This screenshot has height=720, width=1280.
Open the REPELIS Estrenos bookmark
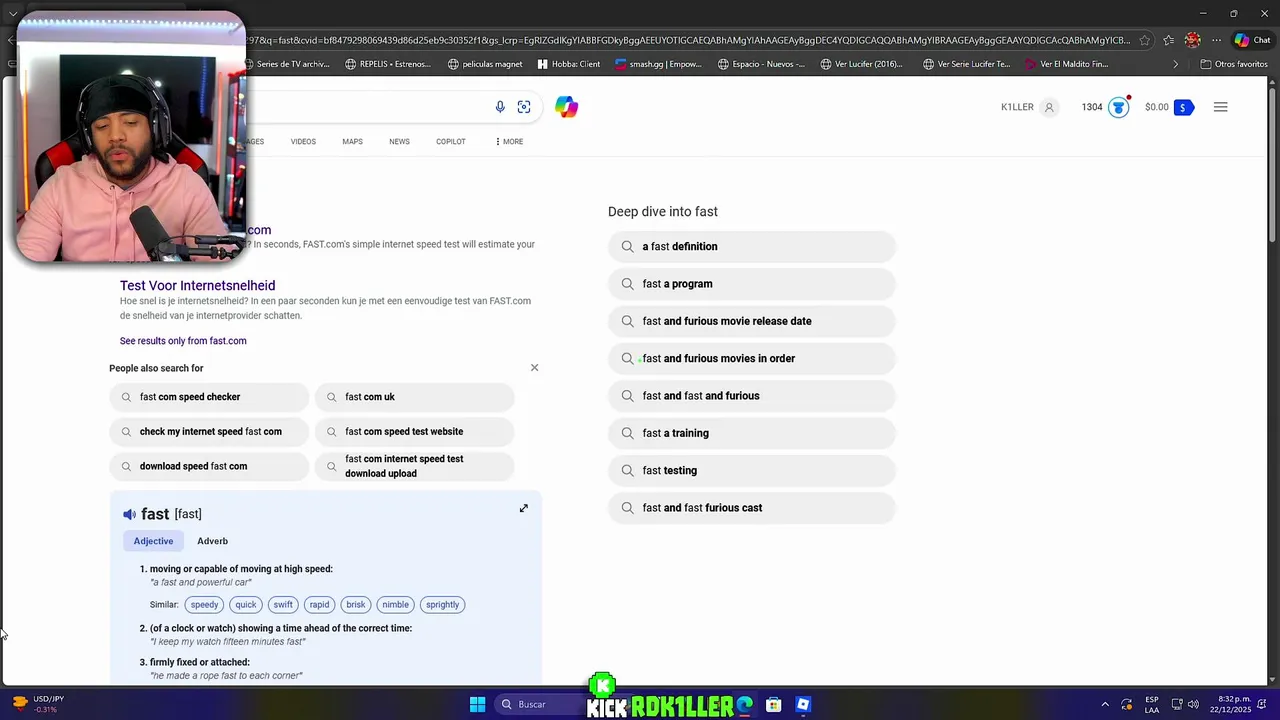(388, 64)
